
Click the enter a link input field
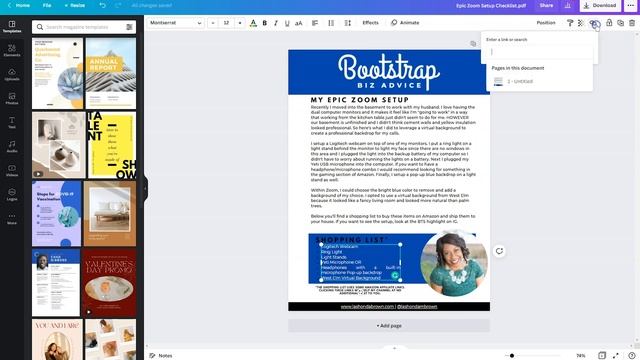540,52
